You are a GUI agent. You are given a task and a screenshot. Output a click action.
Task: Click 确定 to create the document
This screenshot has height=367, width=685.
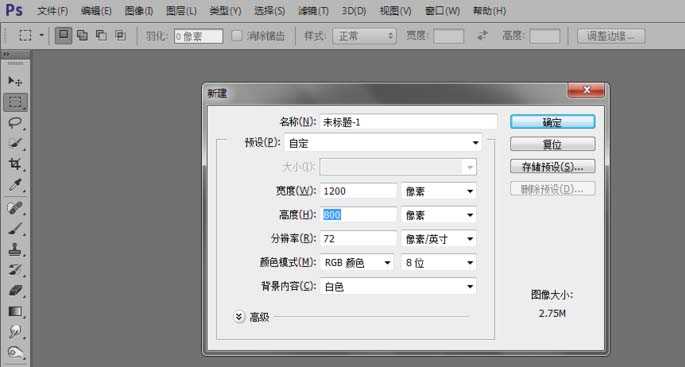click(x=552, y=122)
